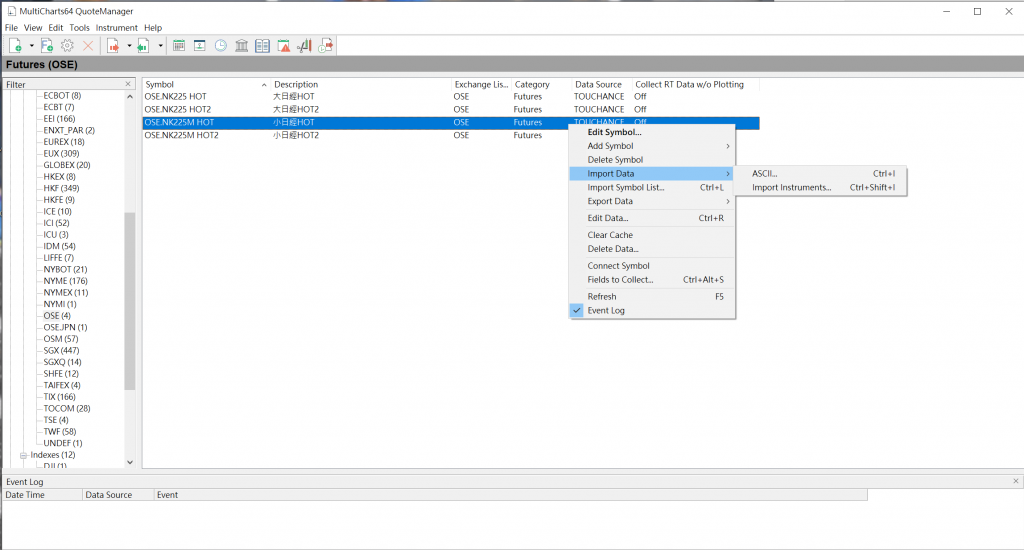Viewport: 1024px width, 550px height.
Task: Click the Export Data toolbar icon
Action: (113, 46)
